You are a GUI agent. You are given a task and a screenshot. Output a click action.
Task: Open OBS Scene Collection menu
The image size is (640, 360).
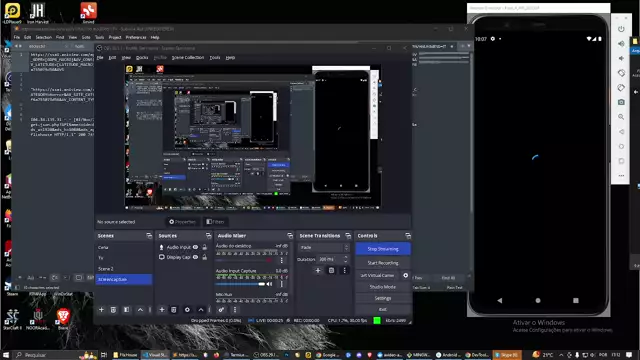tap(188, 58)
